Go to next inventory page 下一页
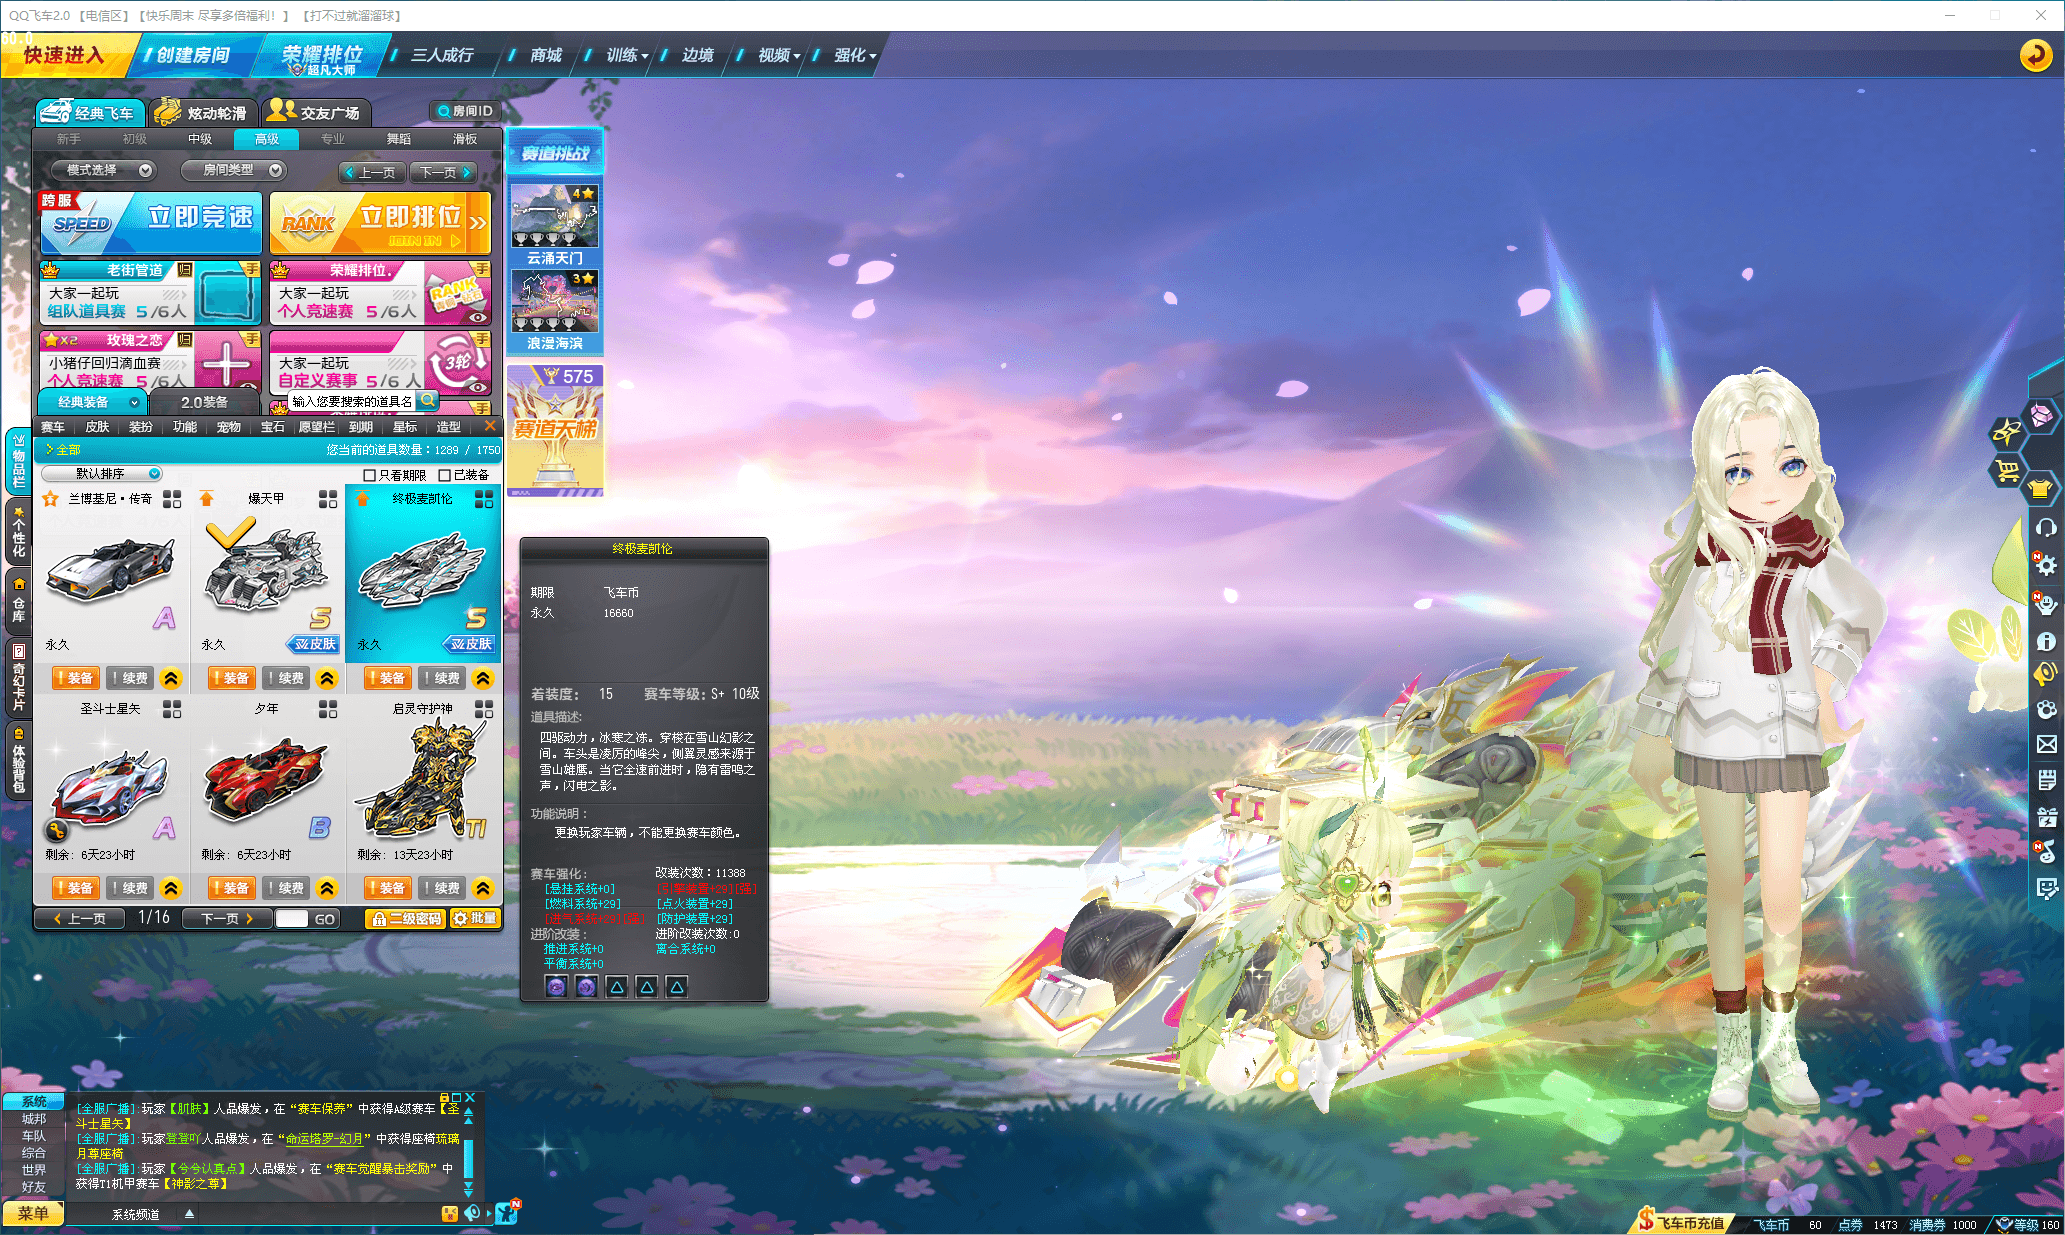 pyautogui.click(x=226, y=918)
